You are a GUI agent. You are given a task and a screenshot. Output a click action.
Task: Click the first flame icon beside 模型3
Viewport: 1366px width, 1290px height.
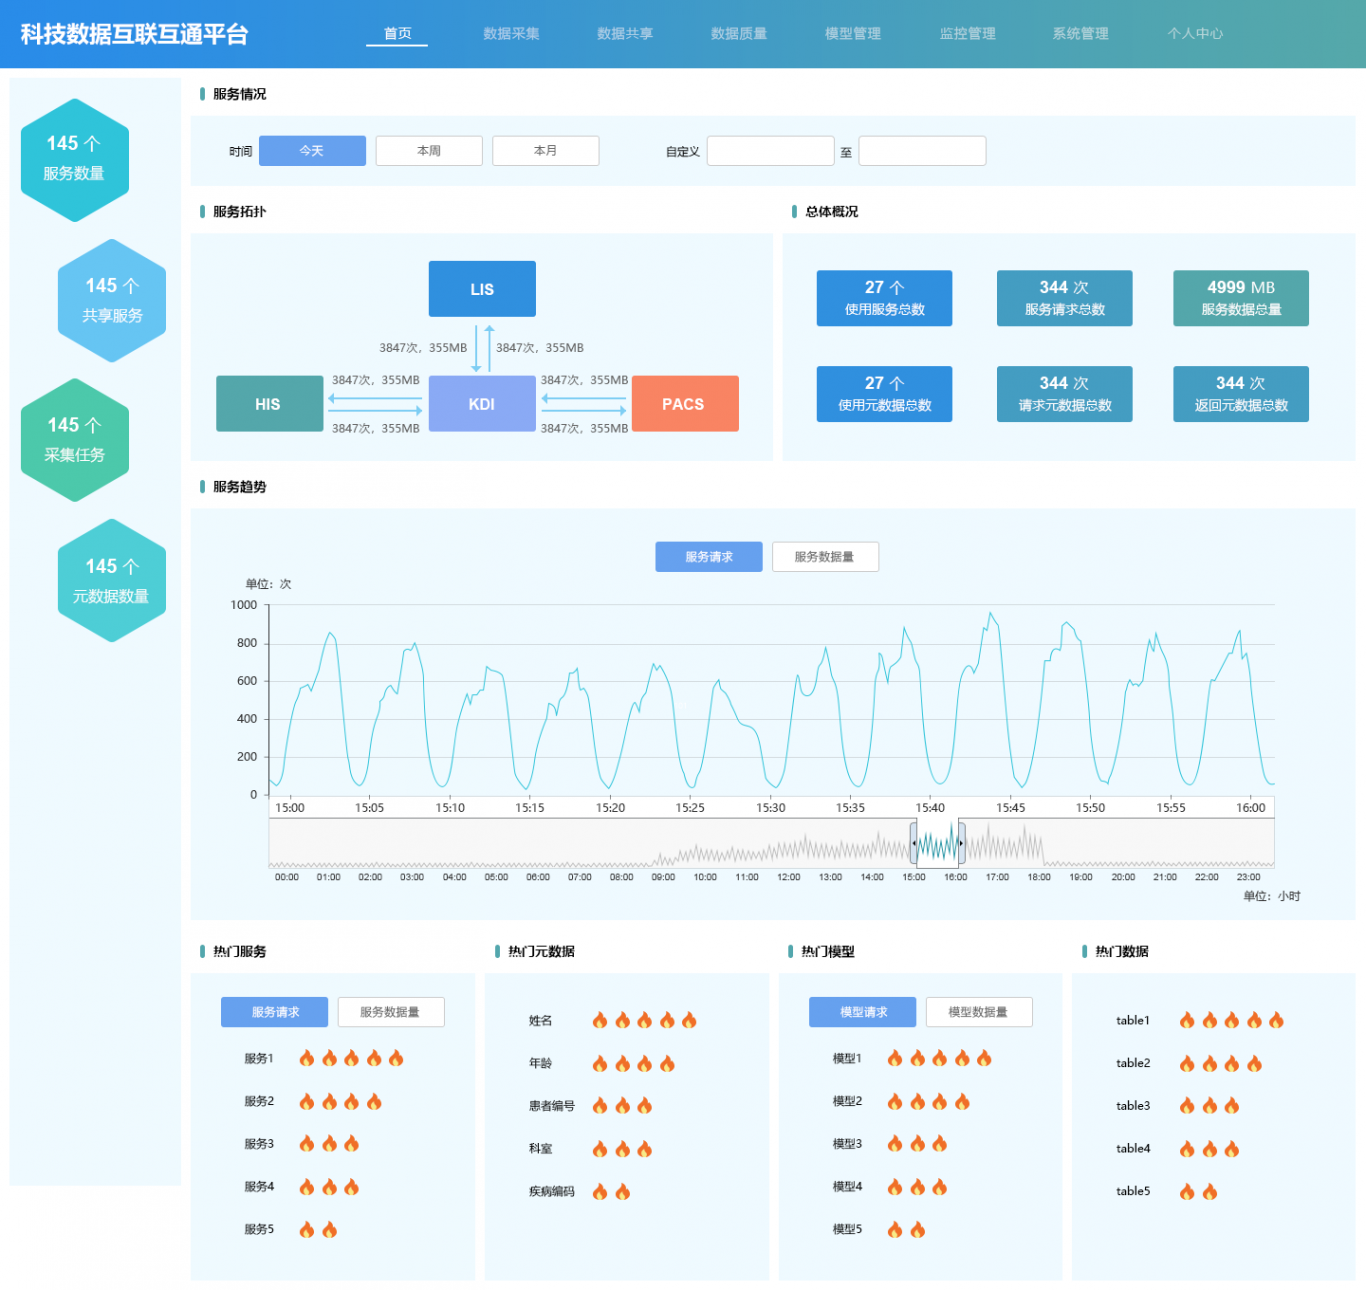tap(895, 1143)
